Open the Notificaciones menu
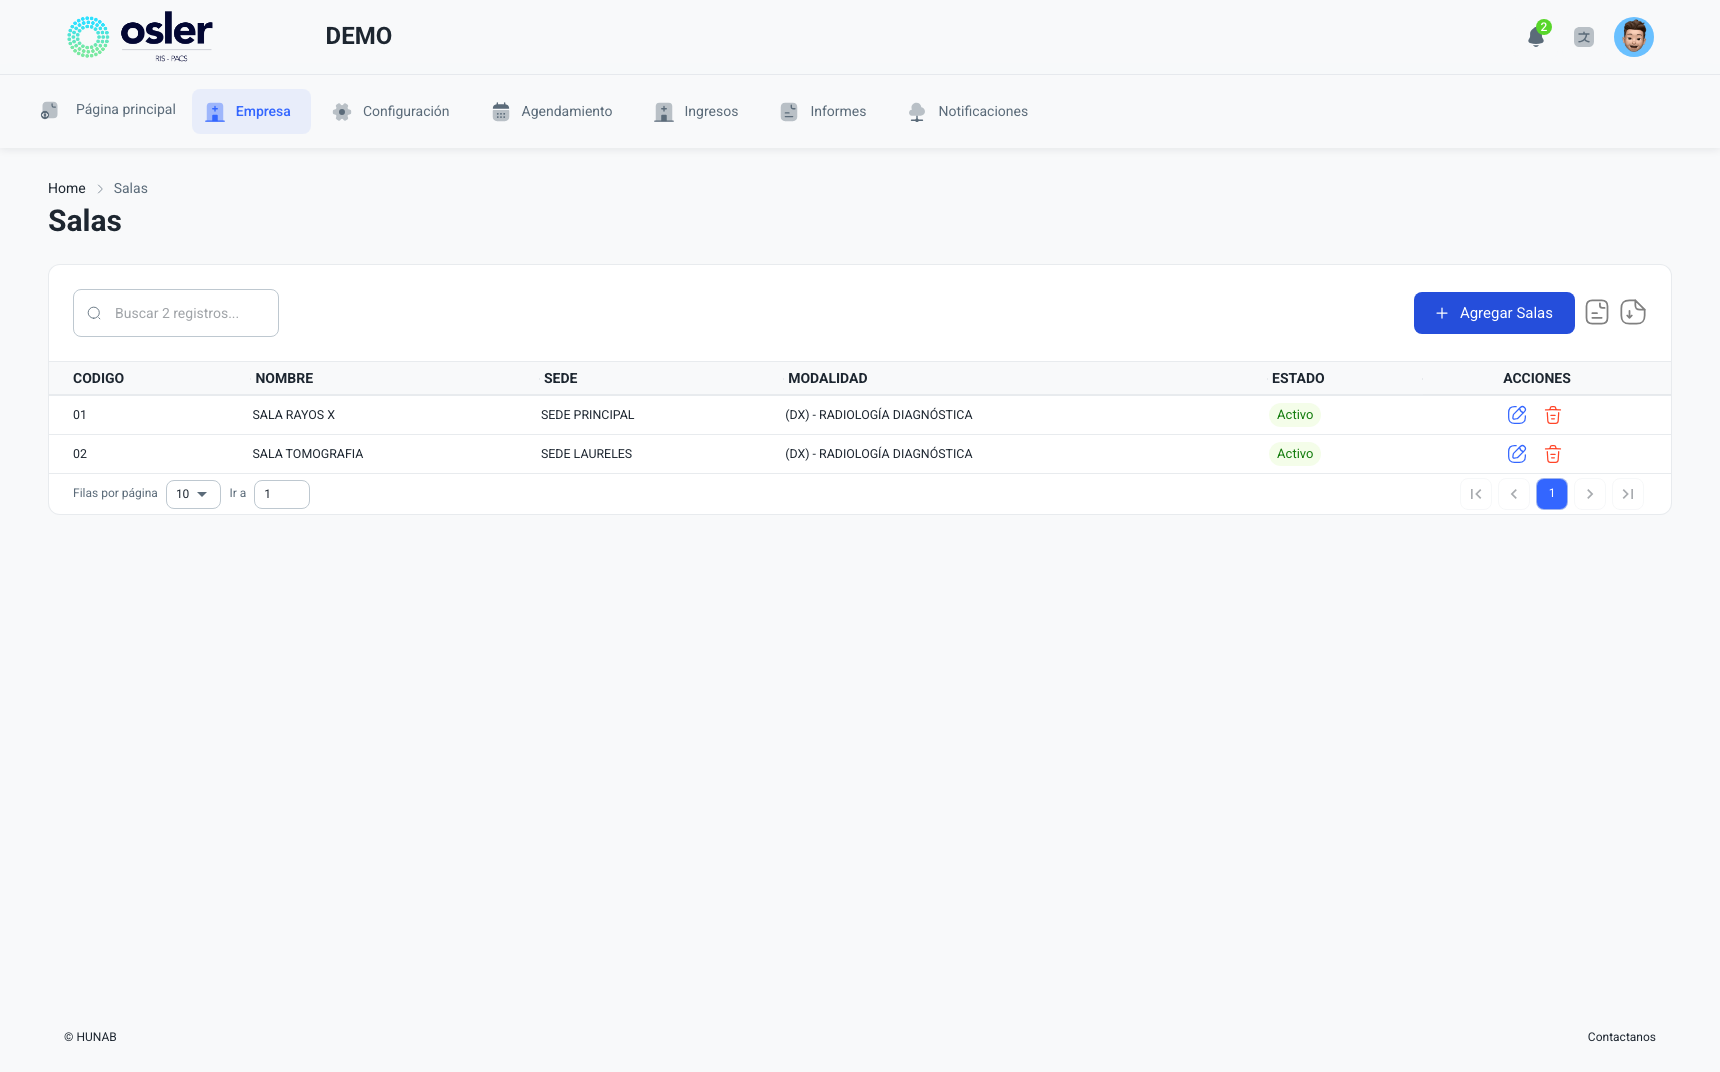The height and width of the screenshot is (1072, 1720). coord(968,111)
